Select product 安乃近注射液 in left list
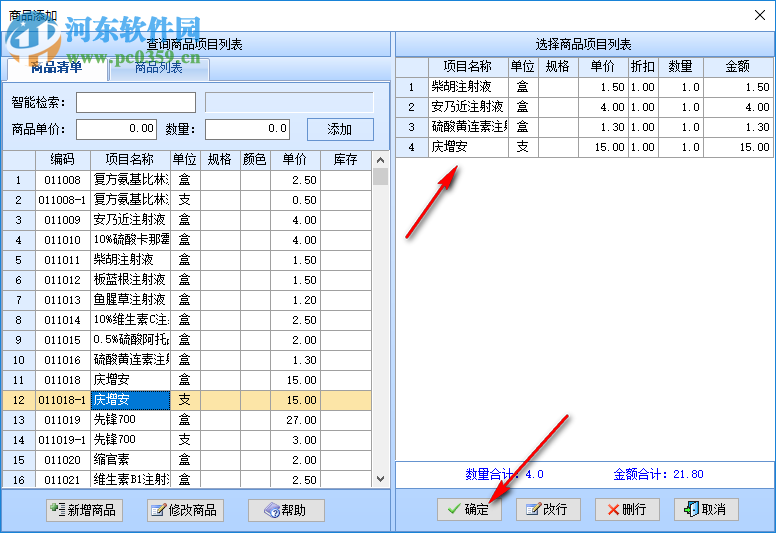The height and width of the screenshot is (533, 776). tap(187, 220)
